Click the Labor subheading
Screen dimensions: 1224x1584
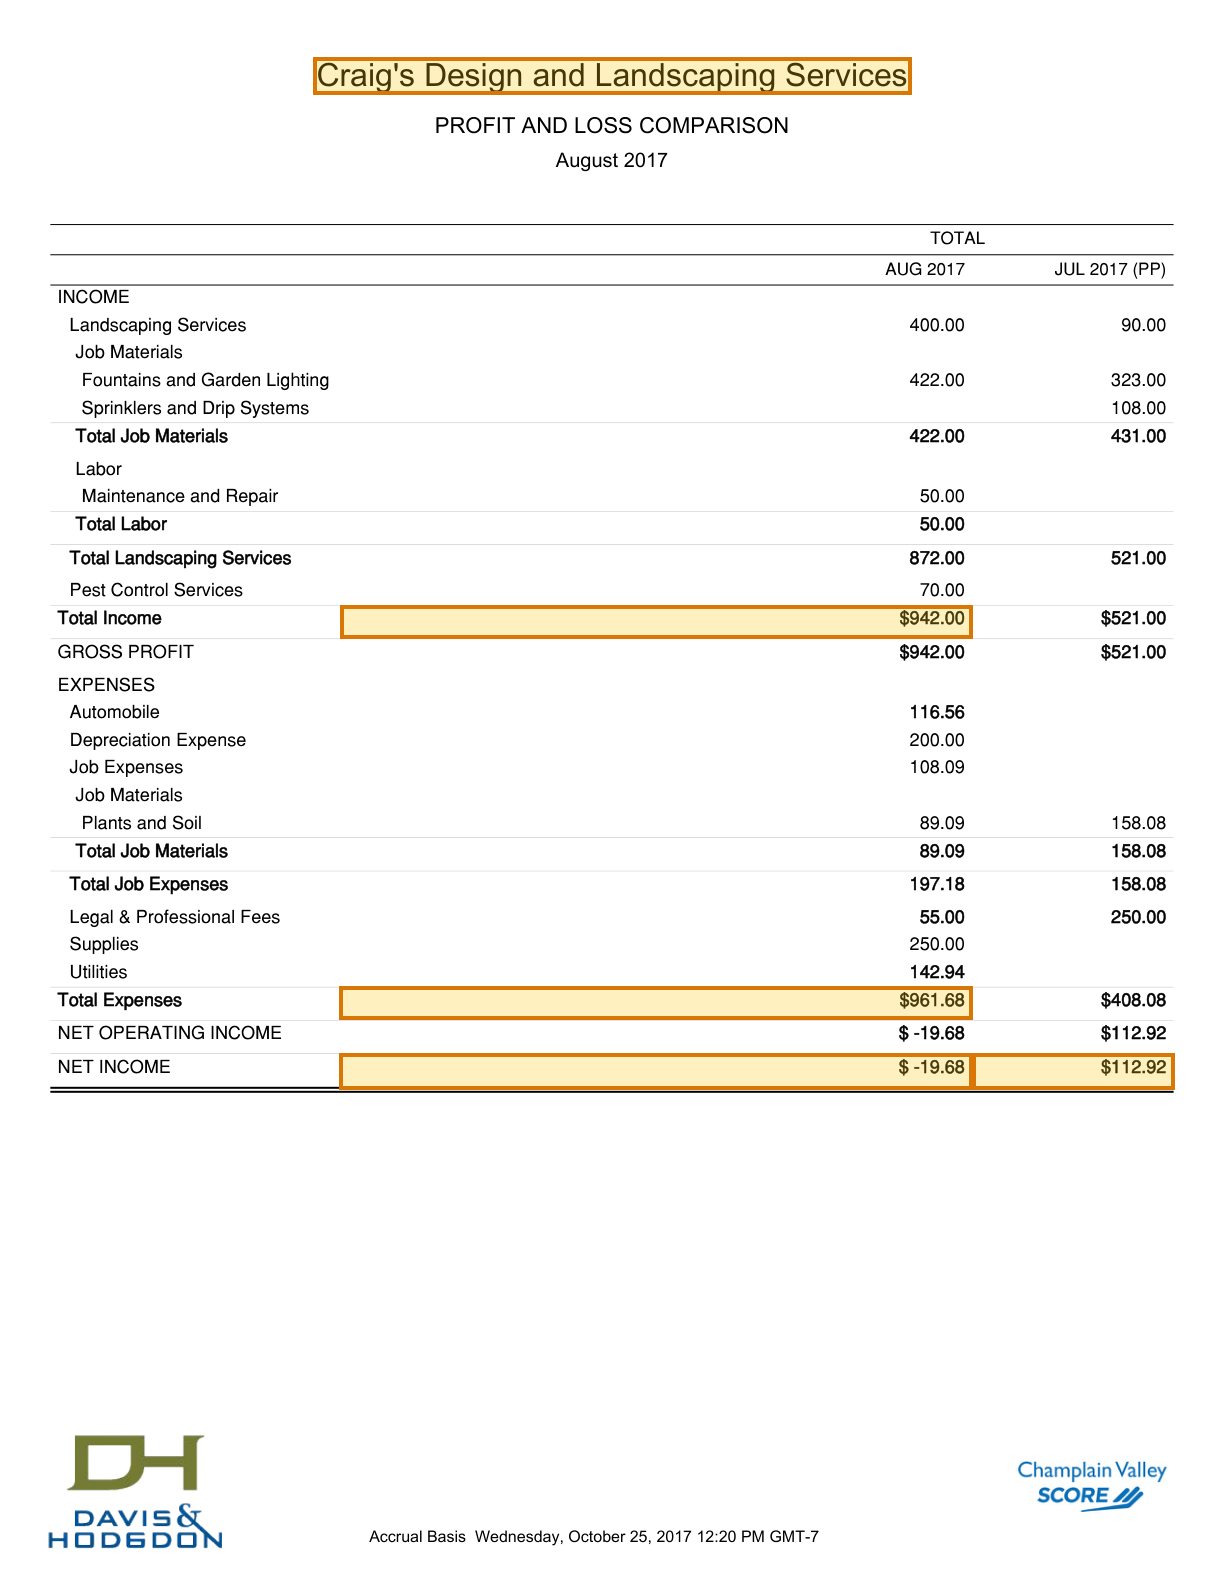98,469
